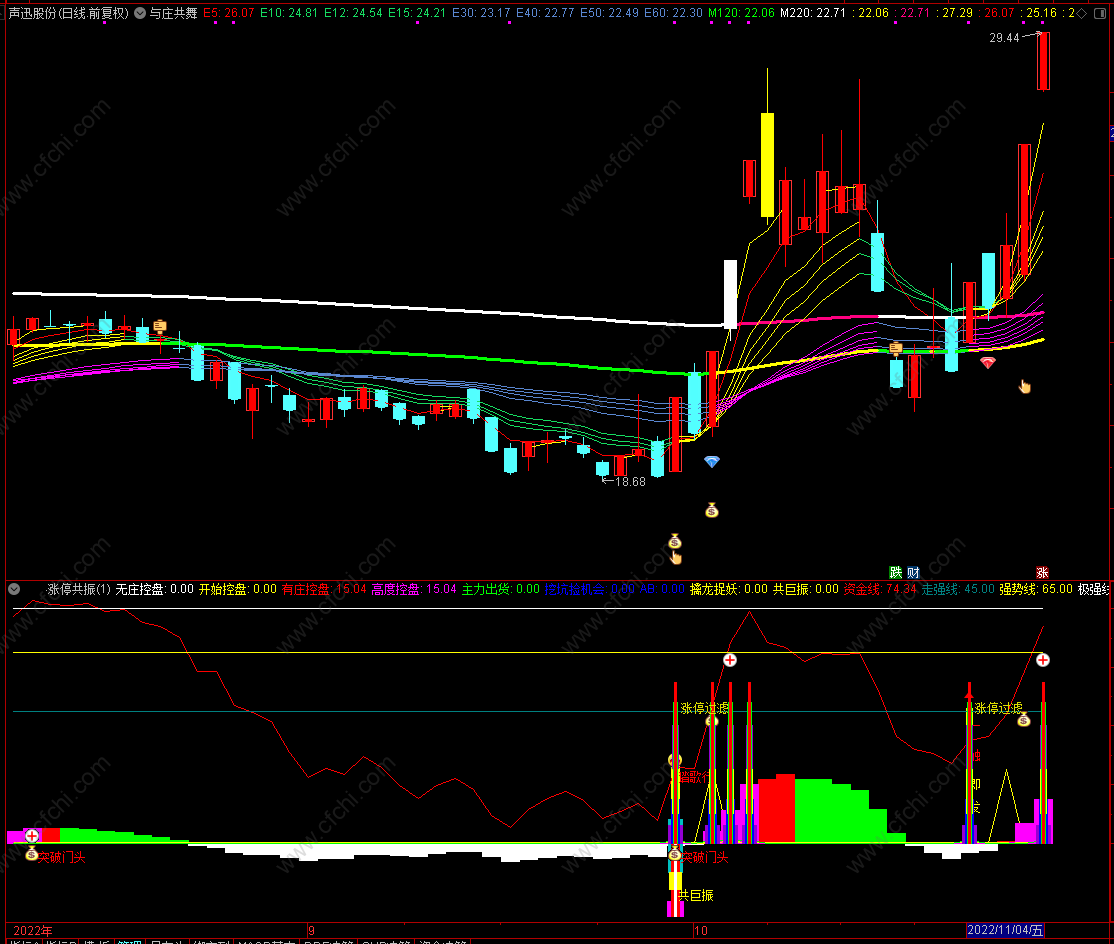Click the 共巨振 signal label
This screenshot has width=1114, height=944.
[696, 895]
